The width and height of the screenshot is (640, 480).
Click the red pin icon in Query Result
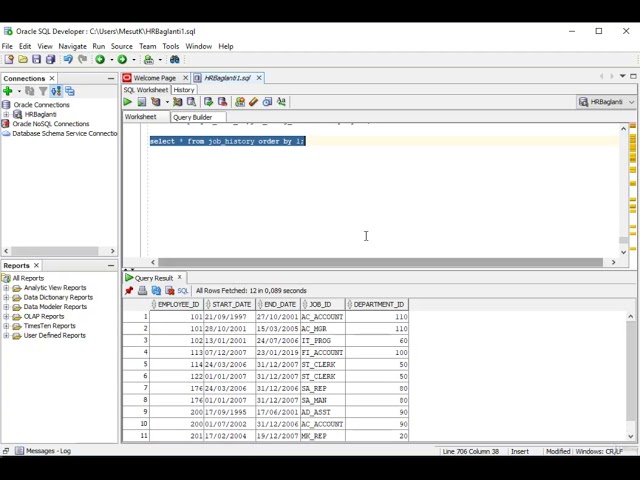coord(129,291)
